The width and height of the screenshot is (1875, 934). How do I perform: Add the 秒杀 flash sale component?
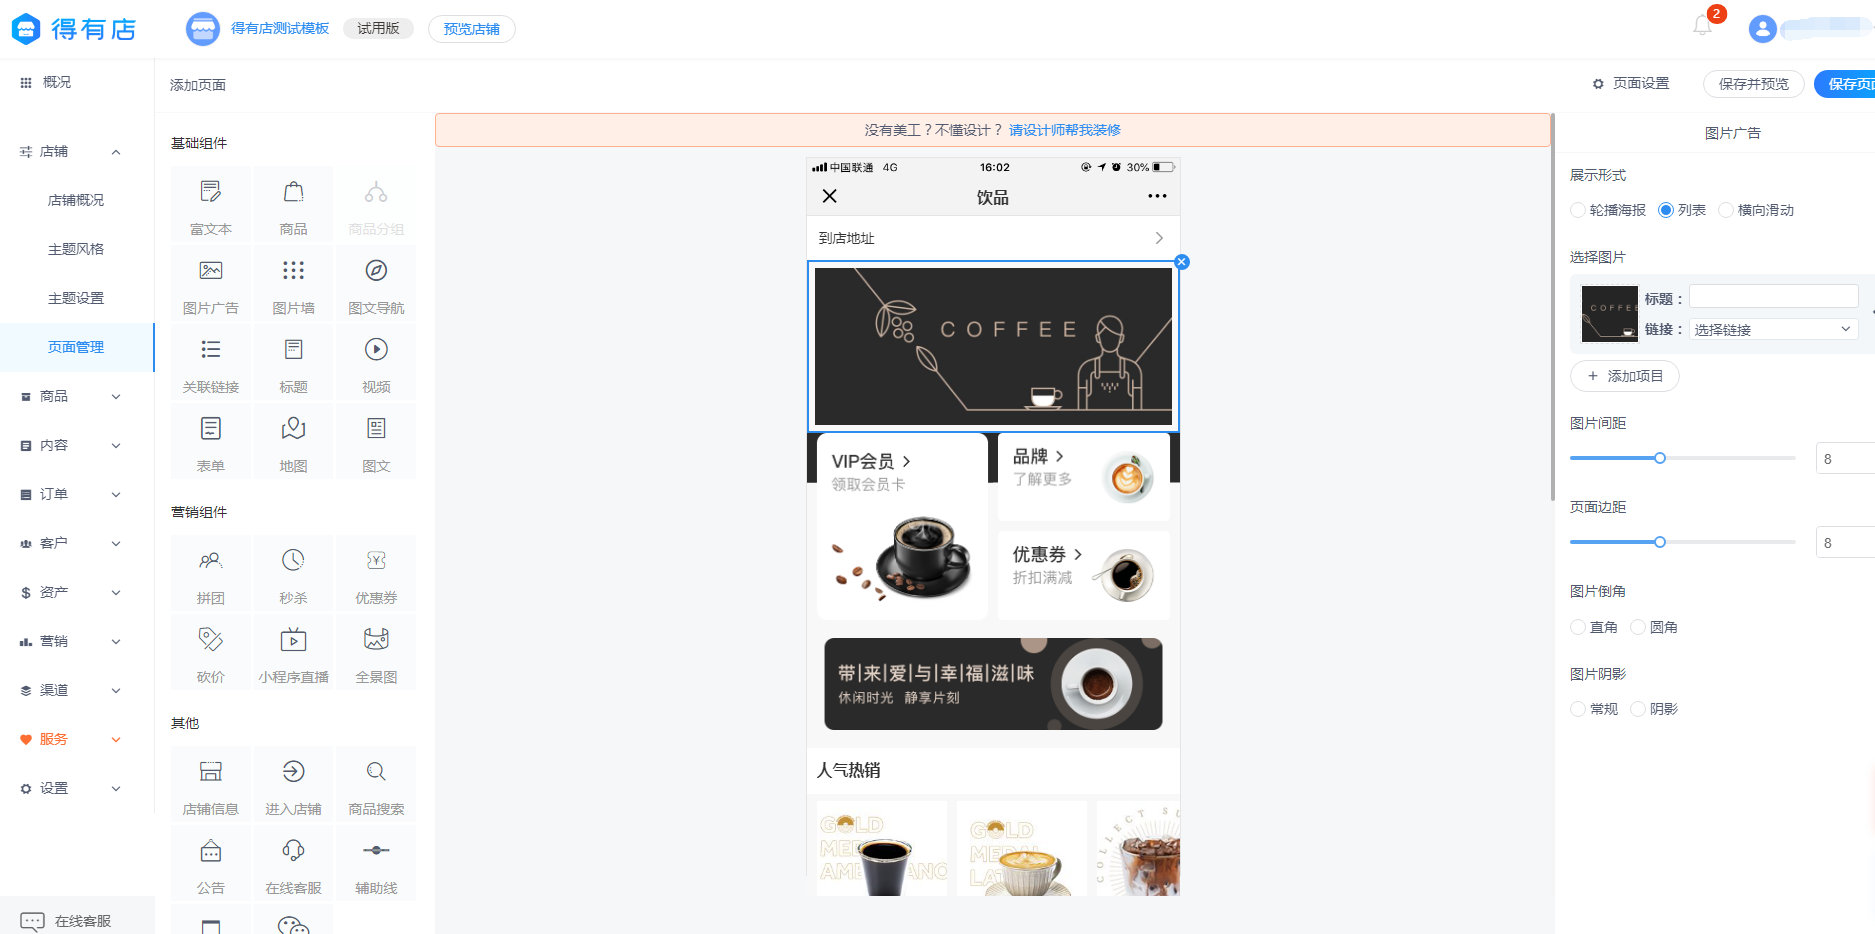[x=293, y=572]
